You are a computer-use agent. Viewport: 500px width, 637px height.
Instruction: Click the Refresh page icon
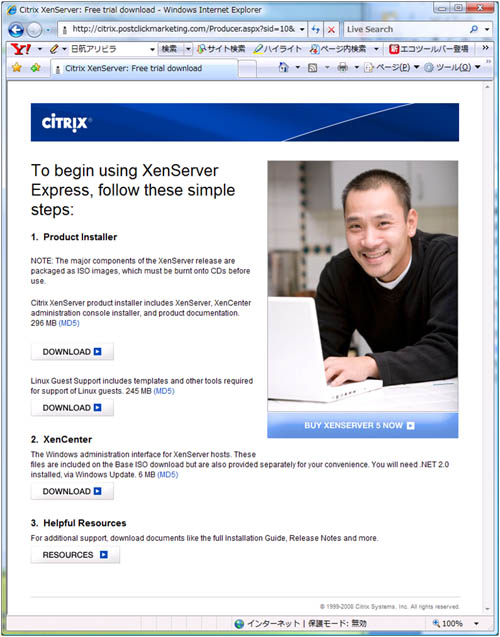316,29
